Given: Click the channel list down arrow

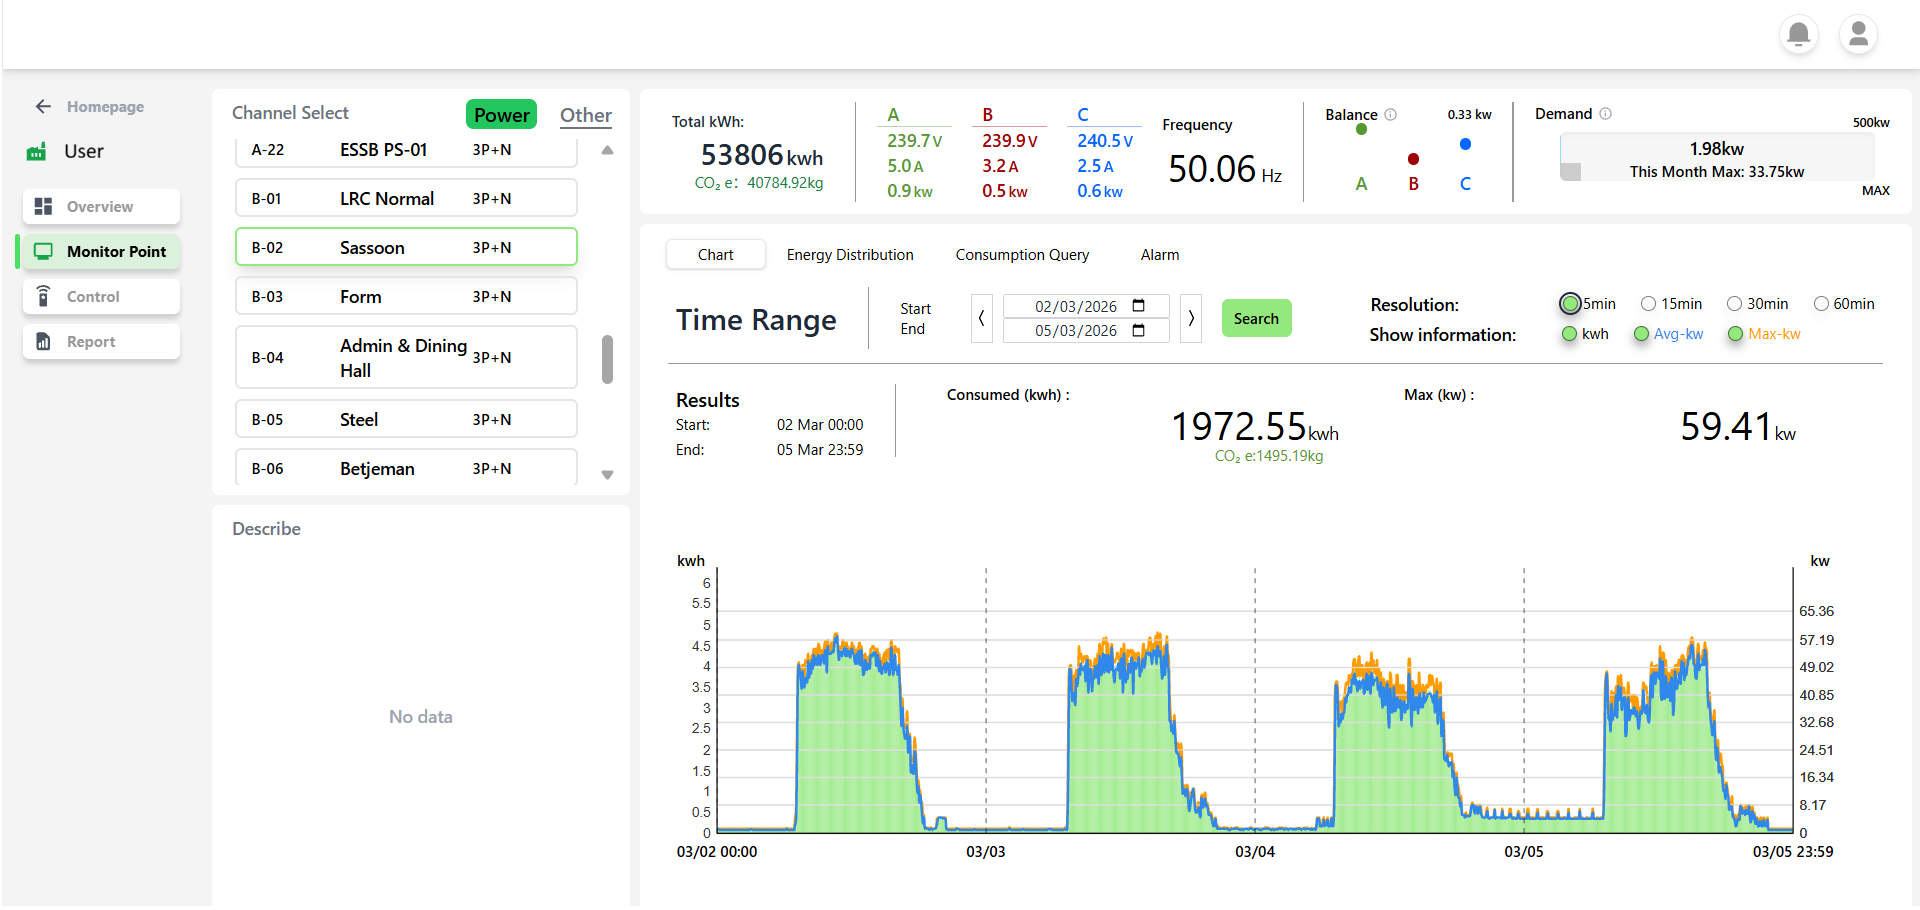Looking at the screenshot, I should pos(607,475).
